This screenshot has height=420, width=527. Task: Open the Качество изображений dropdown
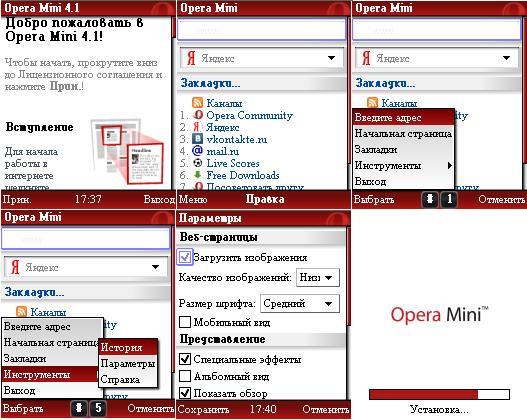[318, 278]
